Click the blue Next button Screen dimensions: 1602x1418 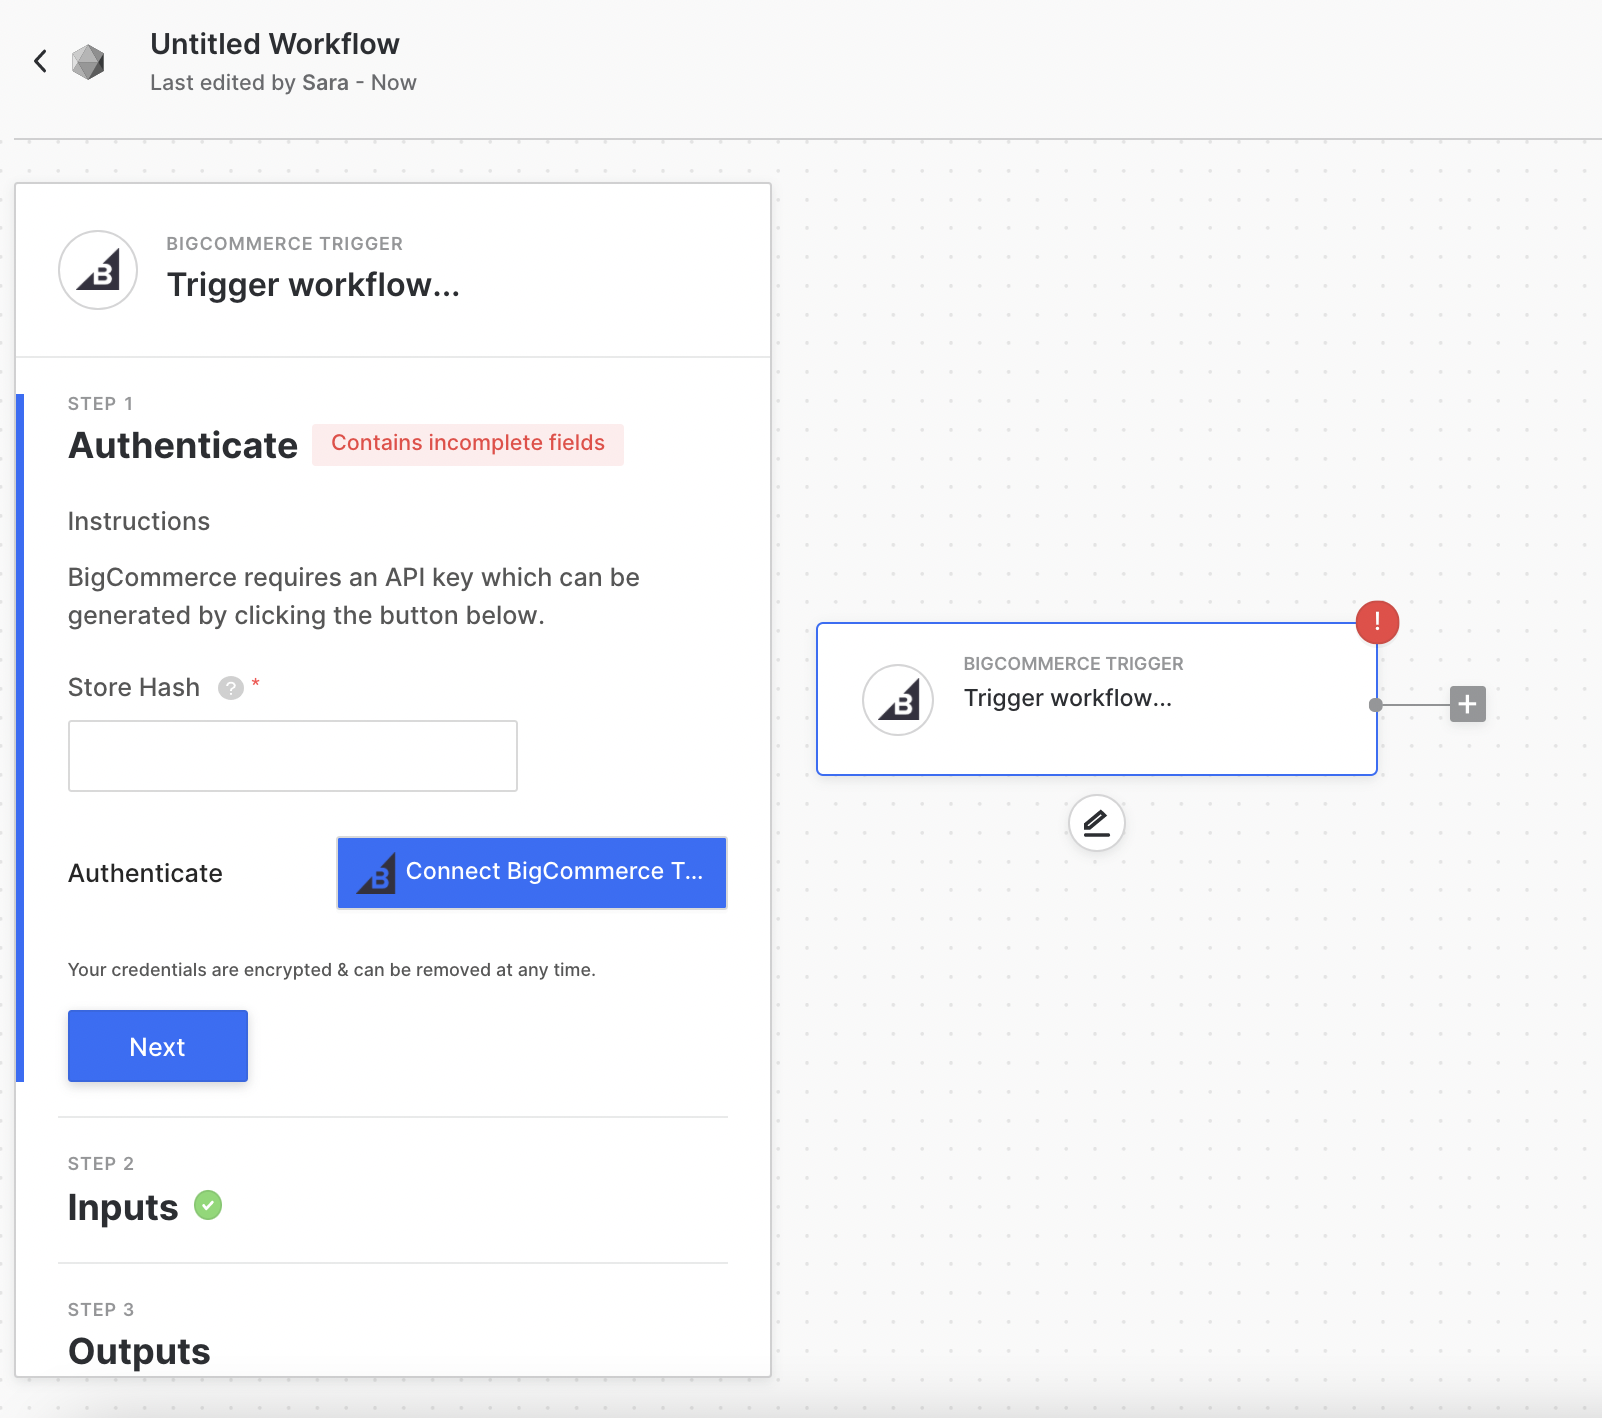(x=158, y=1046)
